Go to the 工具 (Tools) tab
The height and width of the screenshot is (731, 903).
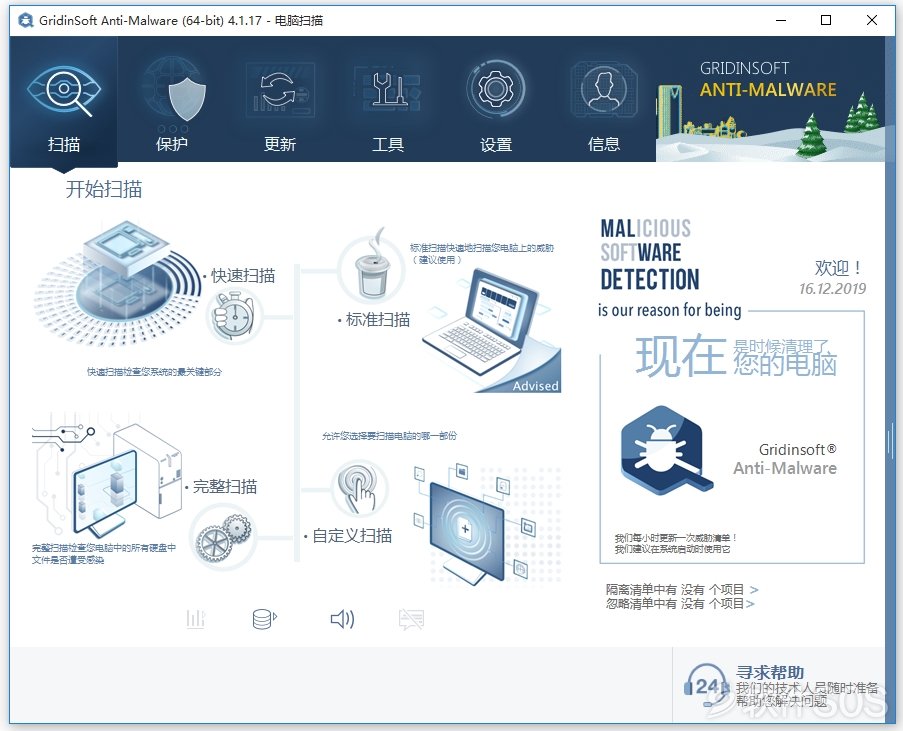pos(388,101)
